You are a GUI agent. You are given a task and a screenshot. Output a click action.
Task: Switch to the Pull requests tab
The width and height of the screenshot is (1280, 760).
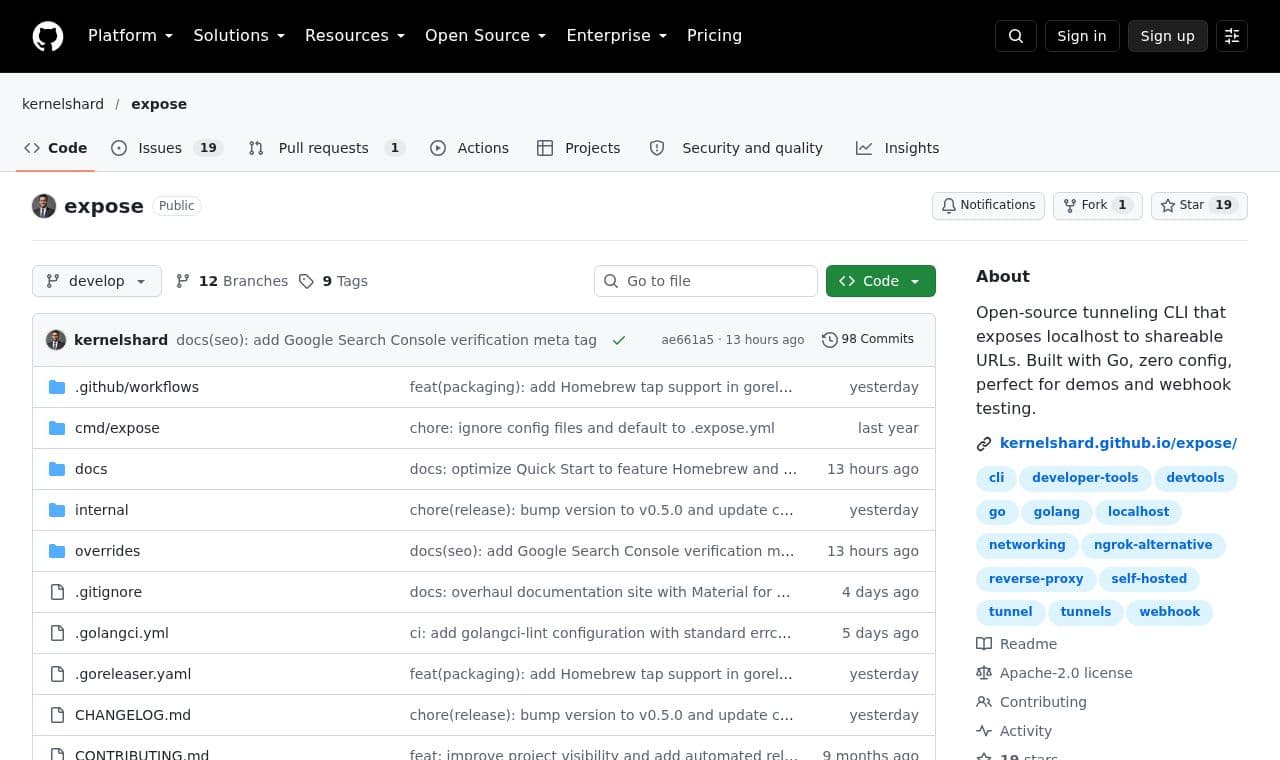pyautogui.click(x=326, y=148)
